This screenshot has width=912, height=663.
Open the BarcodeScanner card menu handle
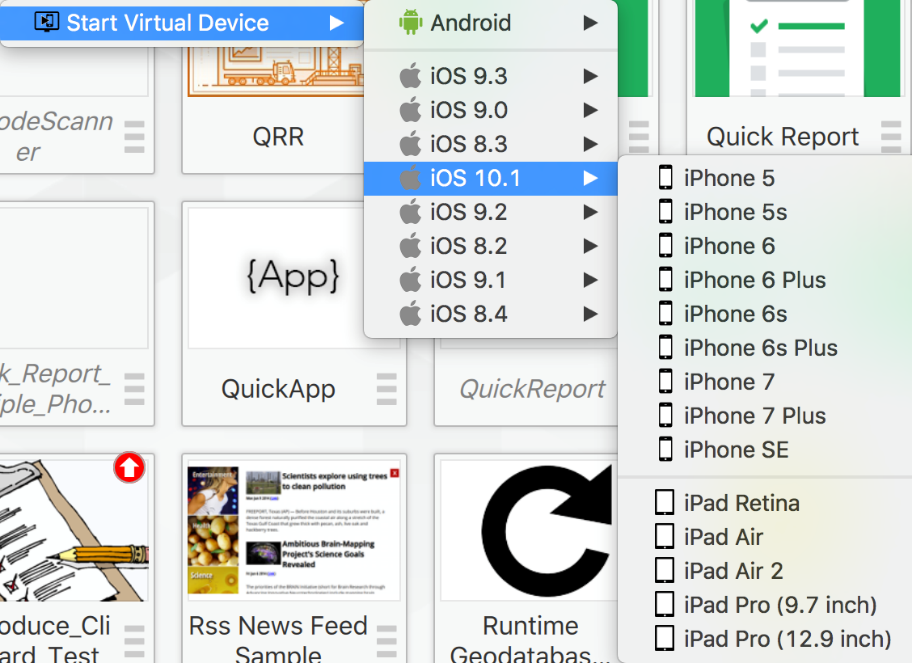tap(134, 137)
